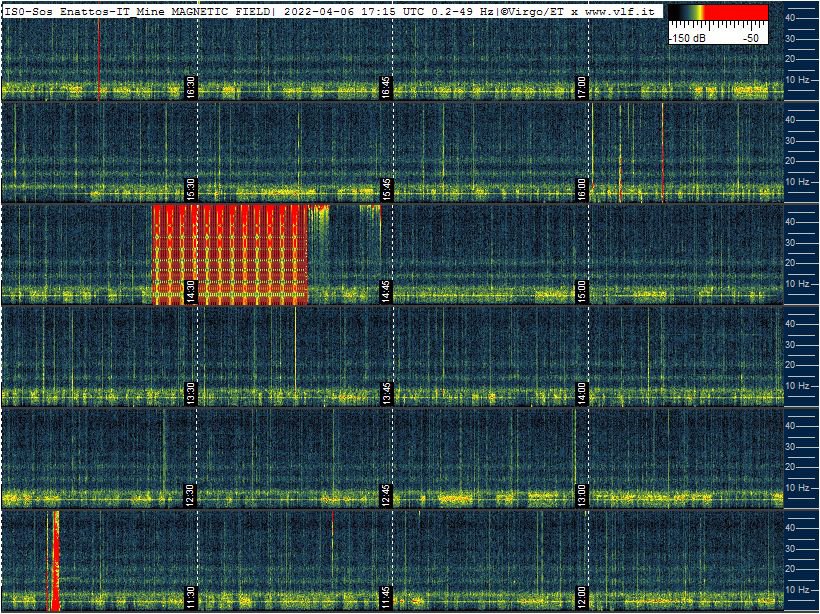Select the 12:00 time marker
This screenshot has height=614, width=820.
click(582, 597)
